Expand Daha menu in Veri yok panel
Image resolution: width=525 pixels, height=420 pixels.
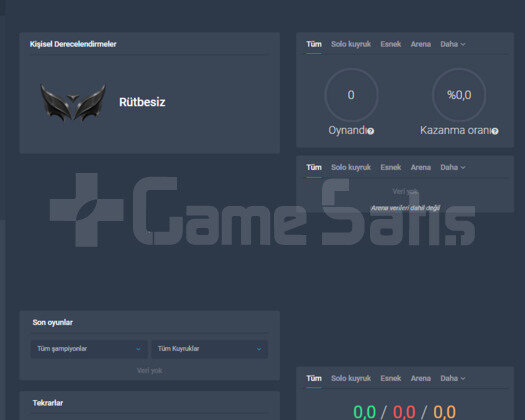(453, 167)
